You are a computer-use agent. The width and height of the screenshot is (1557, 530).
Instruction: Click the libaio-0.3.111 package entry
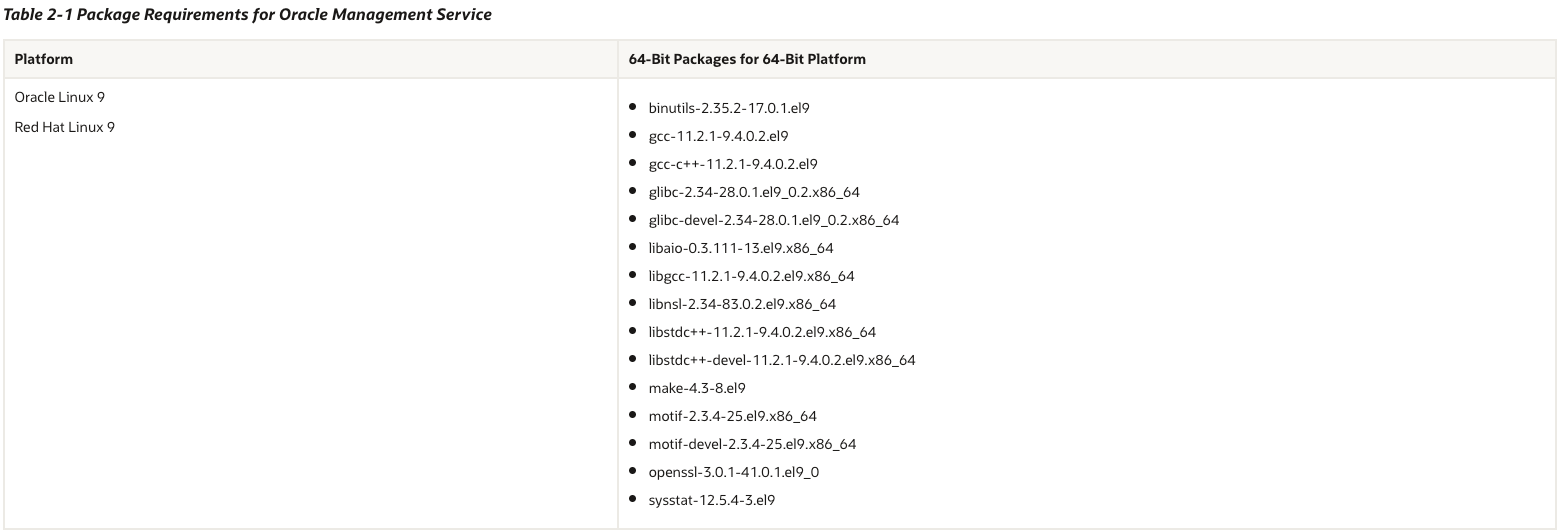coord(741,248)
